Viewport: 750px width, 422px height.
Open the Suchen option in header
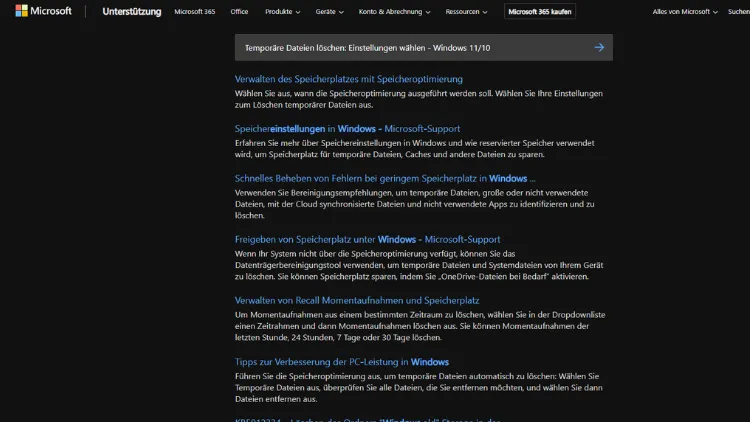[x=739, y=11]
